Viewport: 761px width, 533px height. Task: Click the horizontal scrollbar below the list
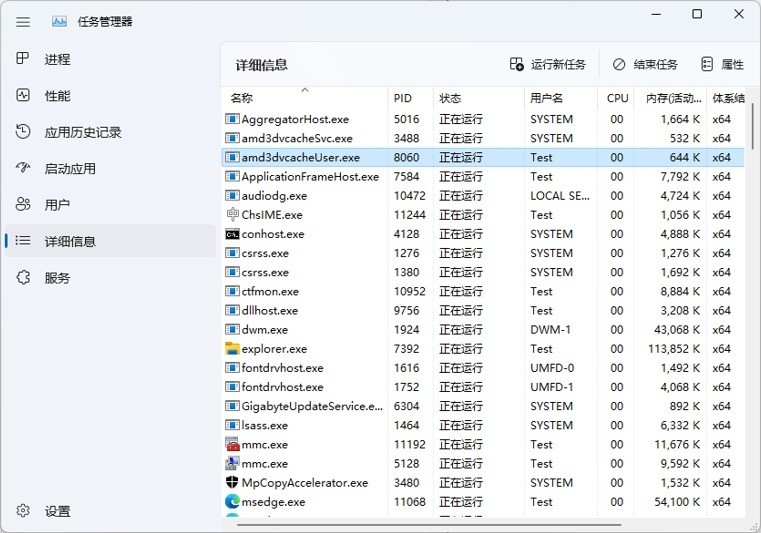tap(429, 525)
